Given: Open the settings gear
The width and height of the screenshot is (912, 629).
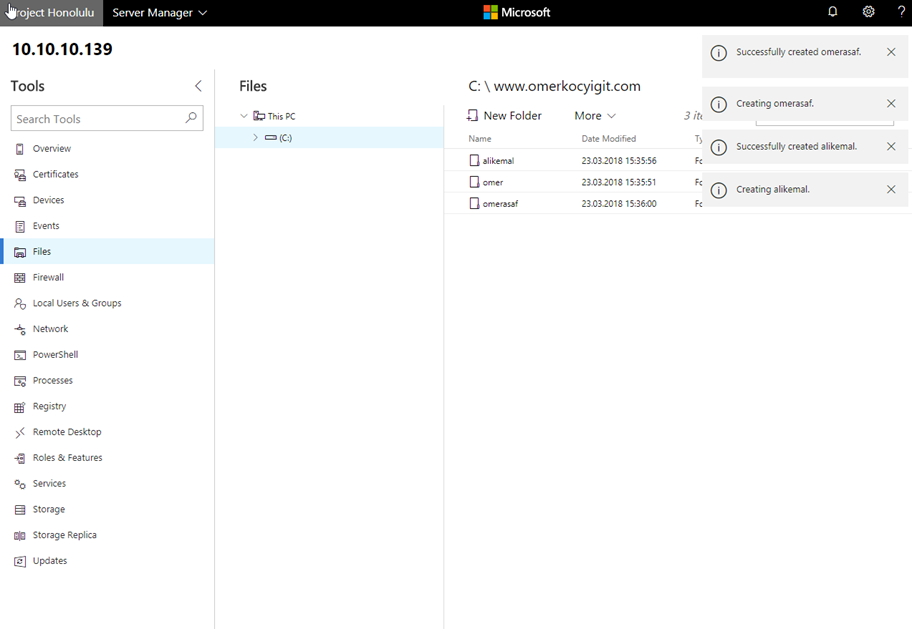Looking at the screenshot, I should point(868,12).
